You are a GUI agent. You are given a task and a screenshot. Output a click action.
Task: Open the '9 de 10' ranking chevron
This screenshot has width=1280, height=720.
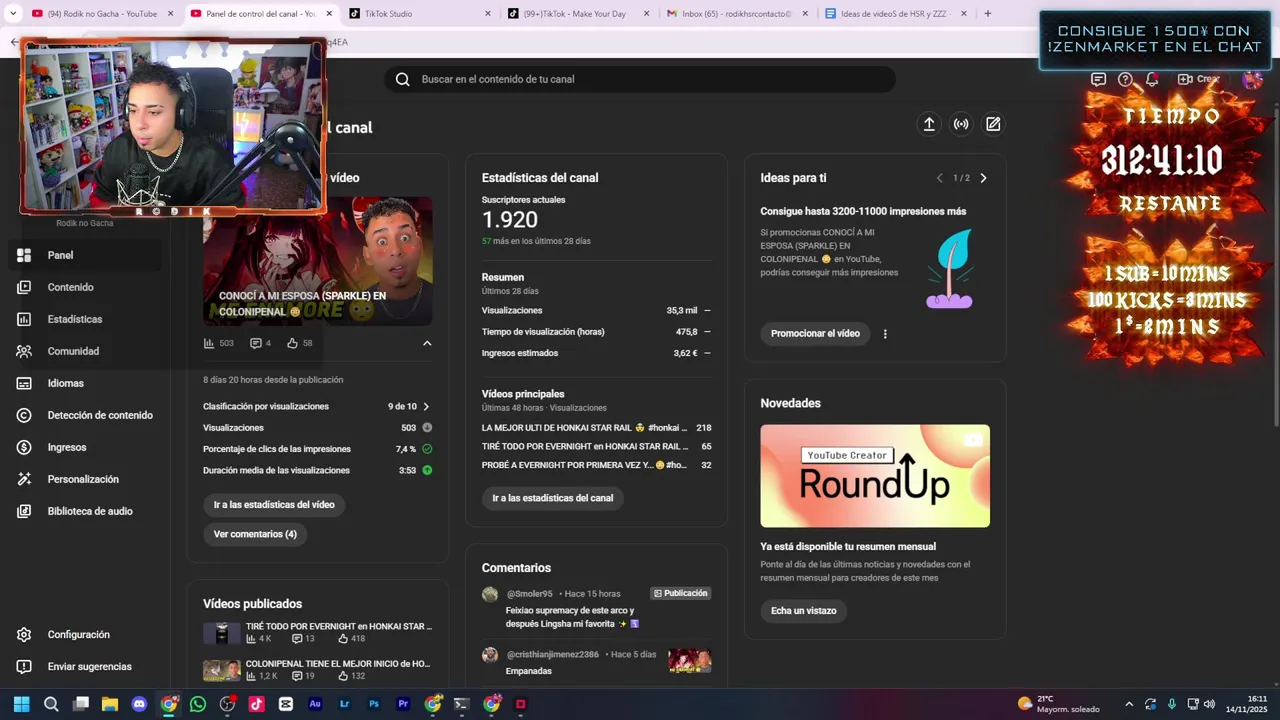pos(426,407)
